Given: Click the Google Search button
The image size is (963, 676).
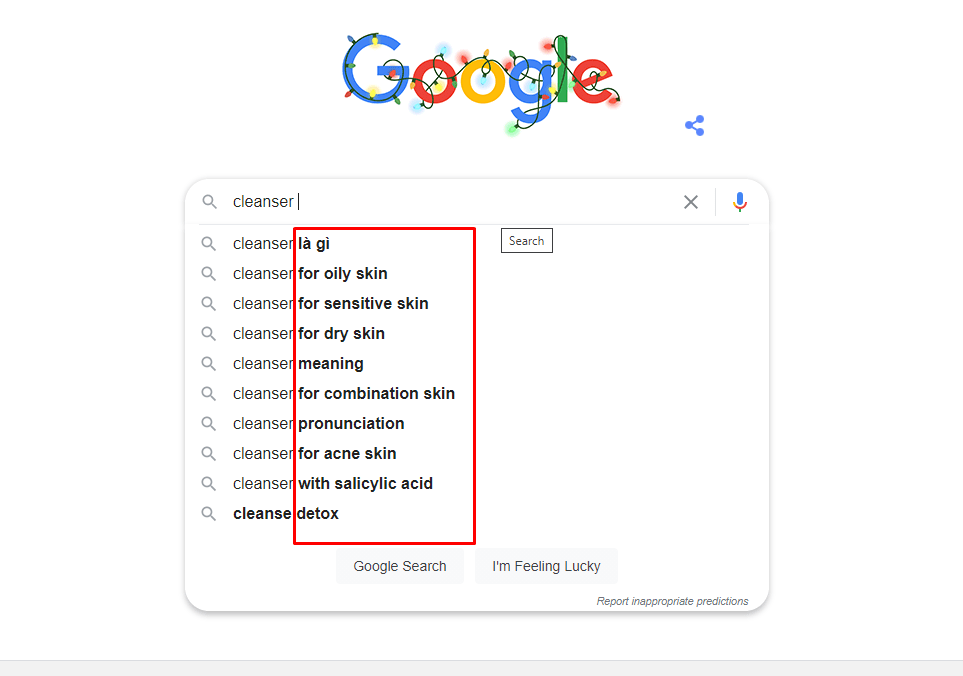Looking at the screenshot, I should pyautogui.click(x=400, y=566).
